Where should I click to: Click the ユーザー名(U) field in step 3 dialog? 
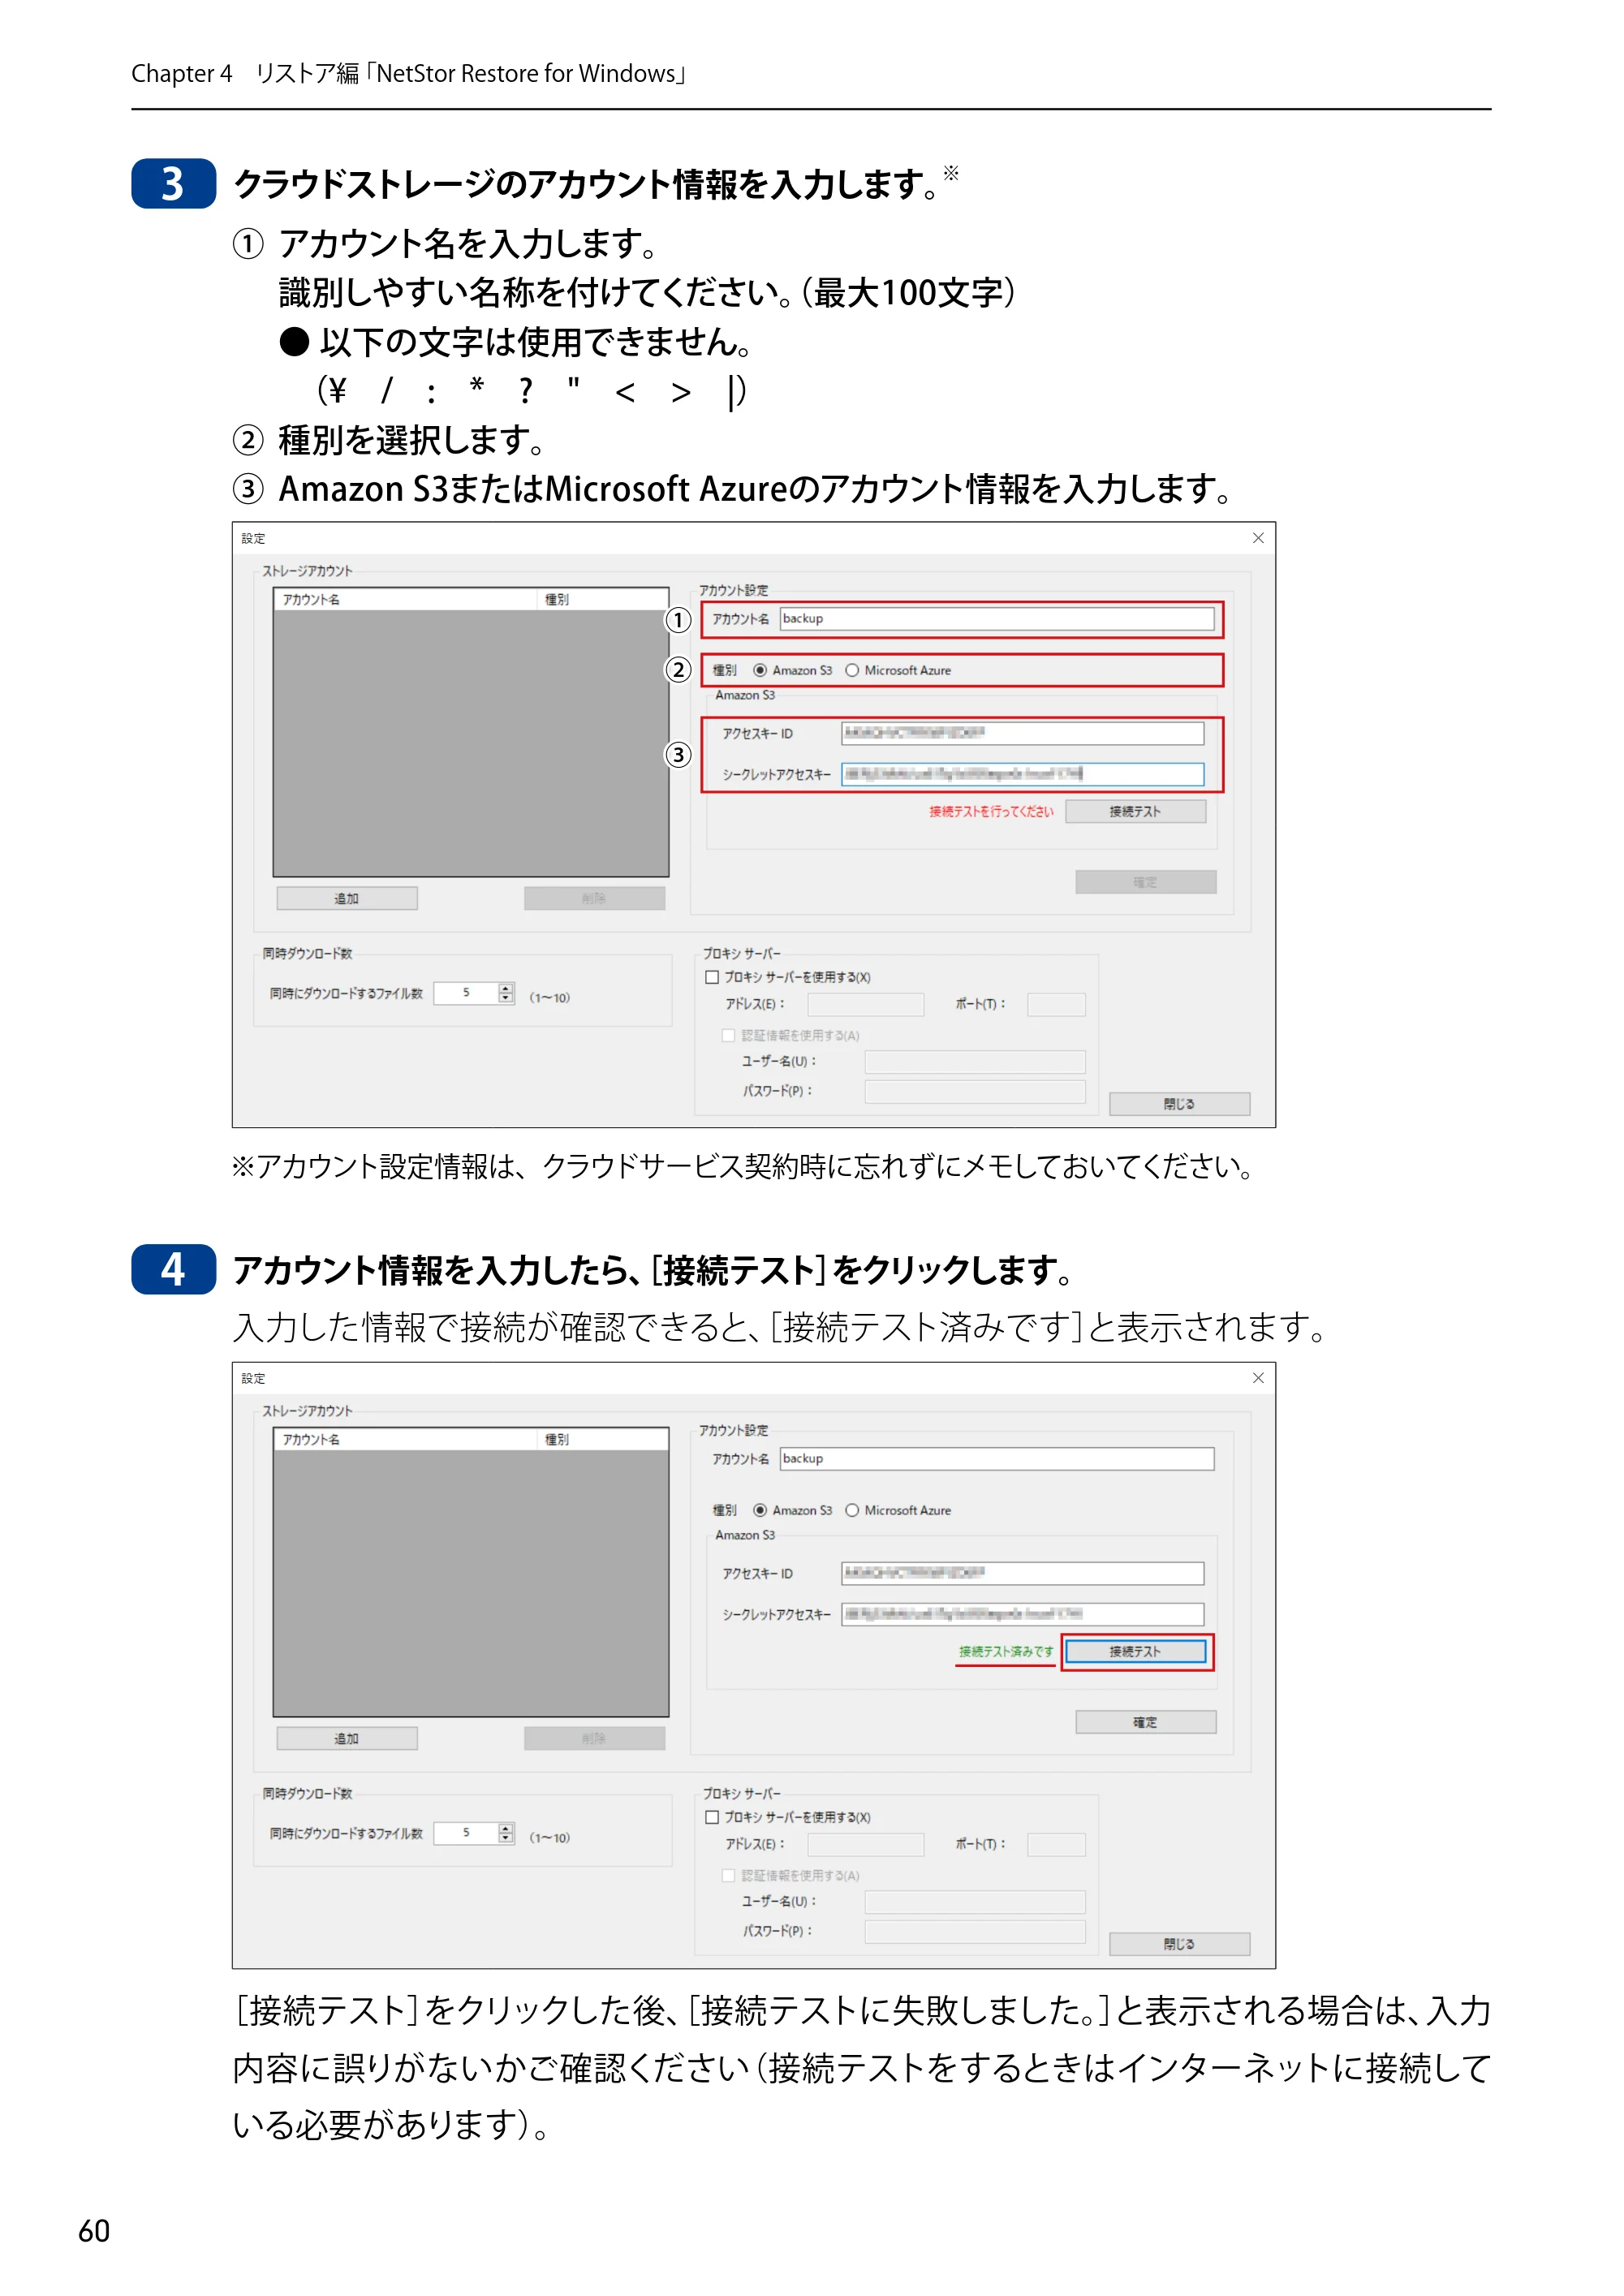pos(975,1062)
